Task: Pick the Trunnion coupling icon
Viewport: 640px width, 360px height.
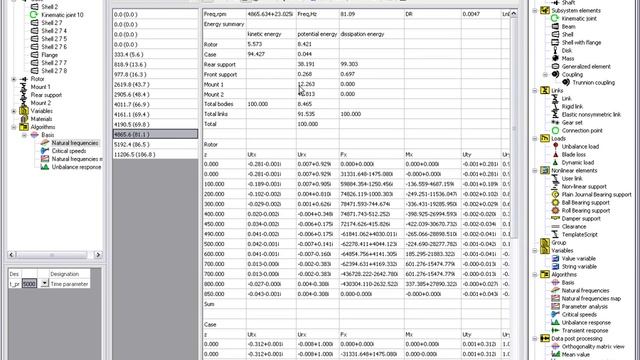Action: click(566, 82)
